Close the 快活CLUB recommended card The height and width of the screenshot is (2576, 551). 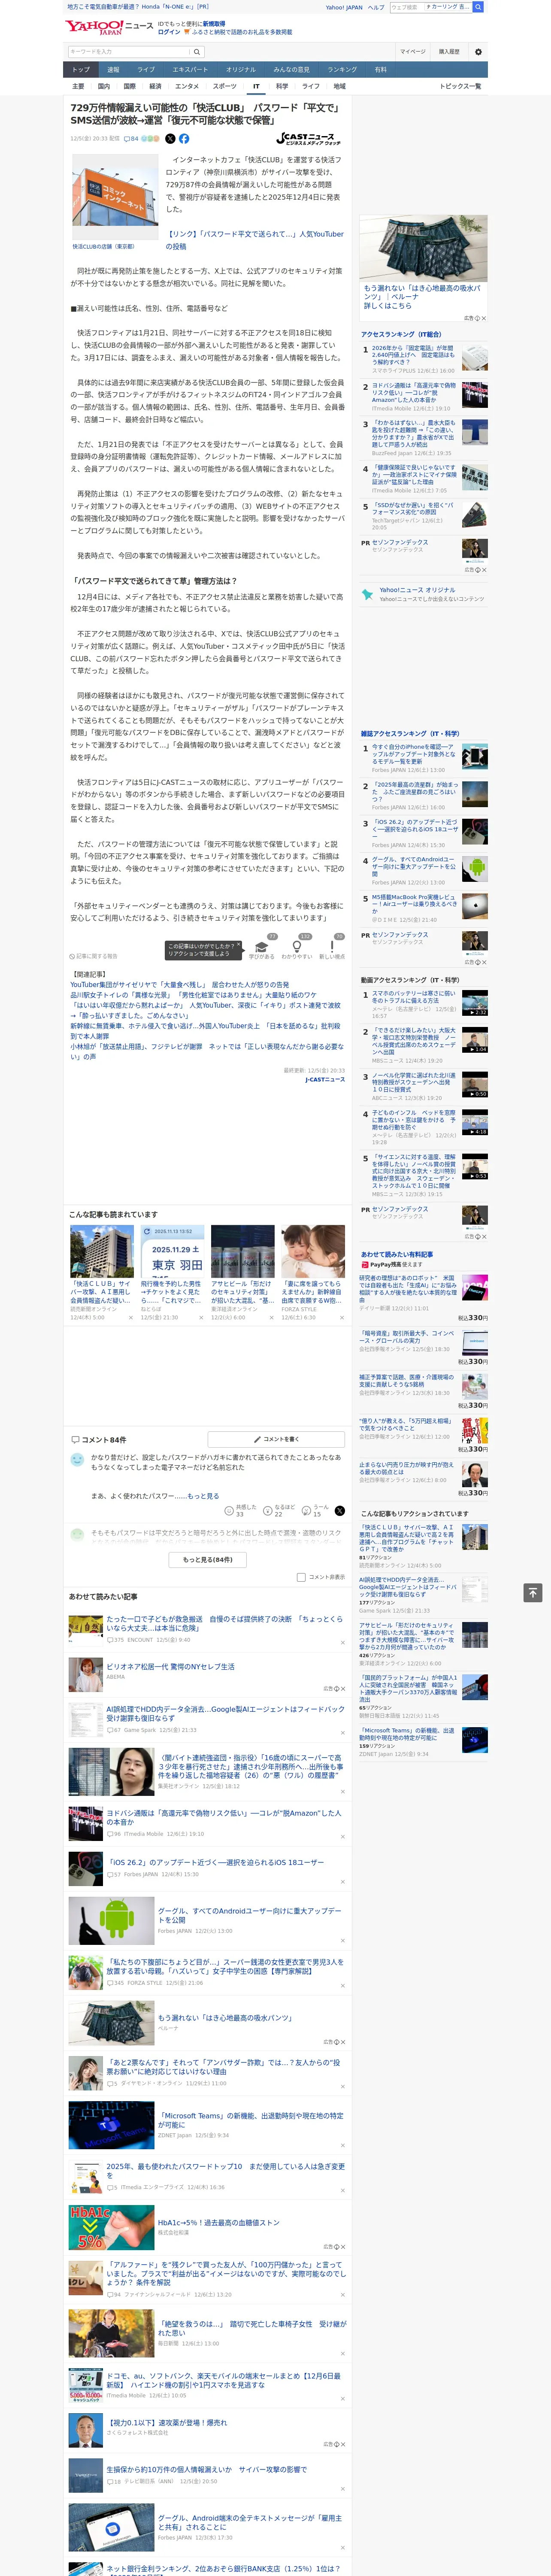tap(130, 1317)
